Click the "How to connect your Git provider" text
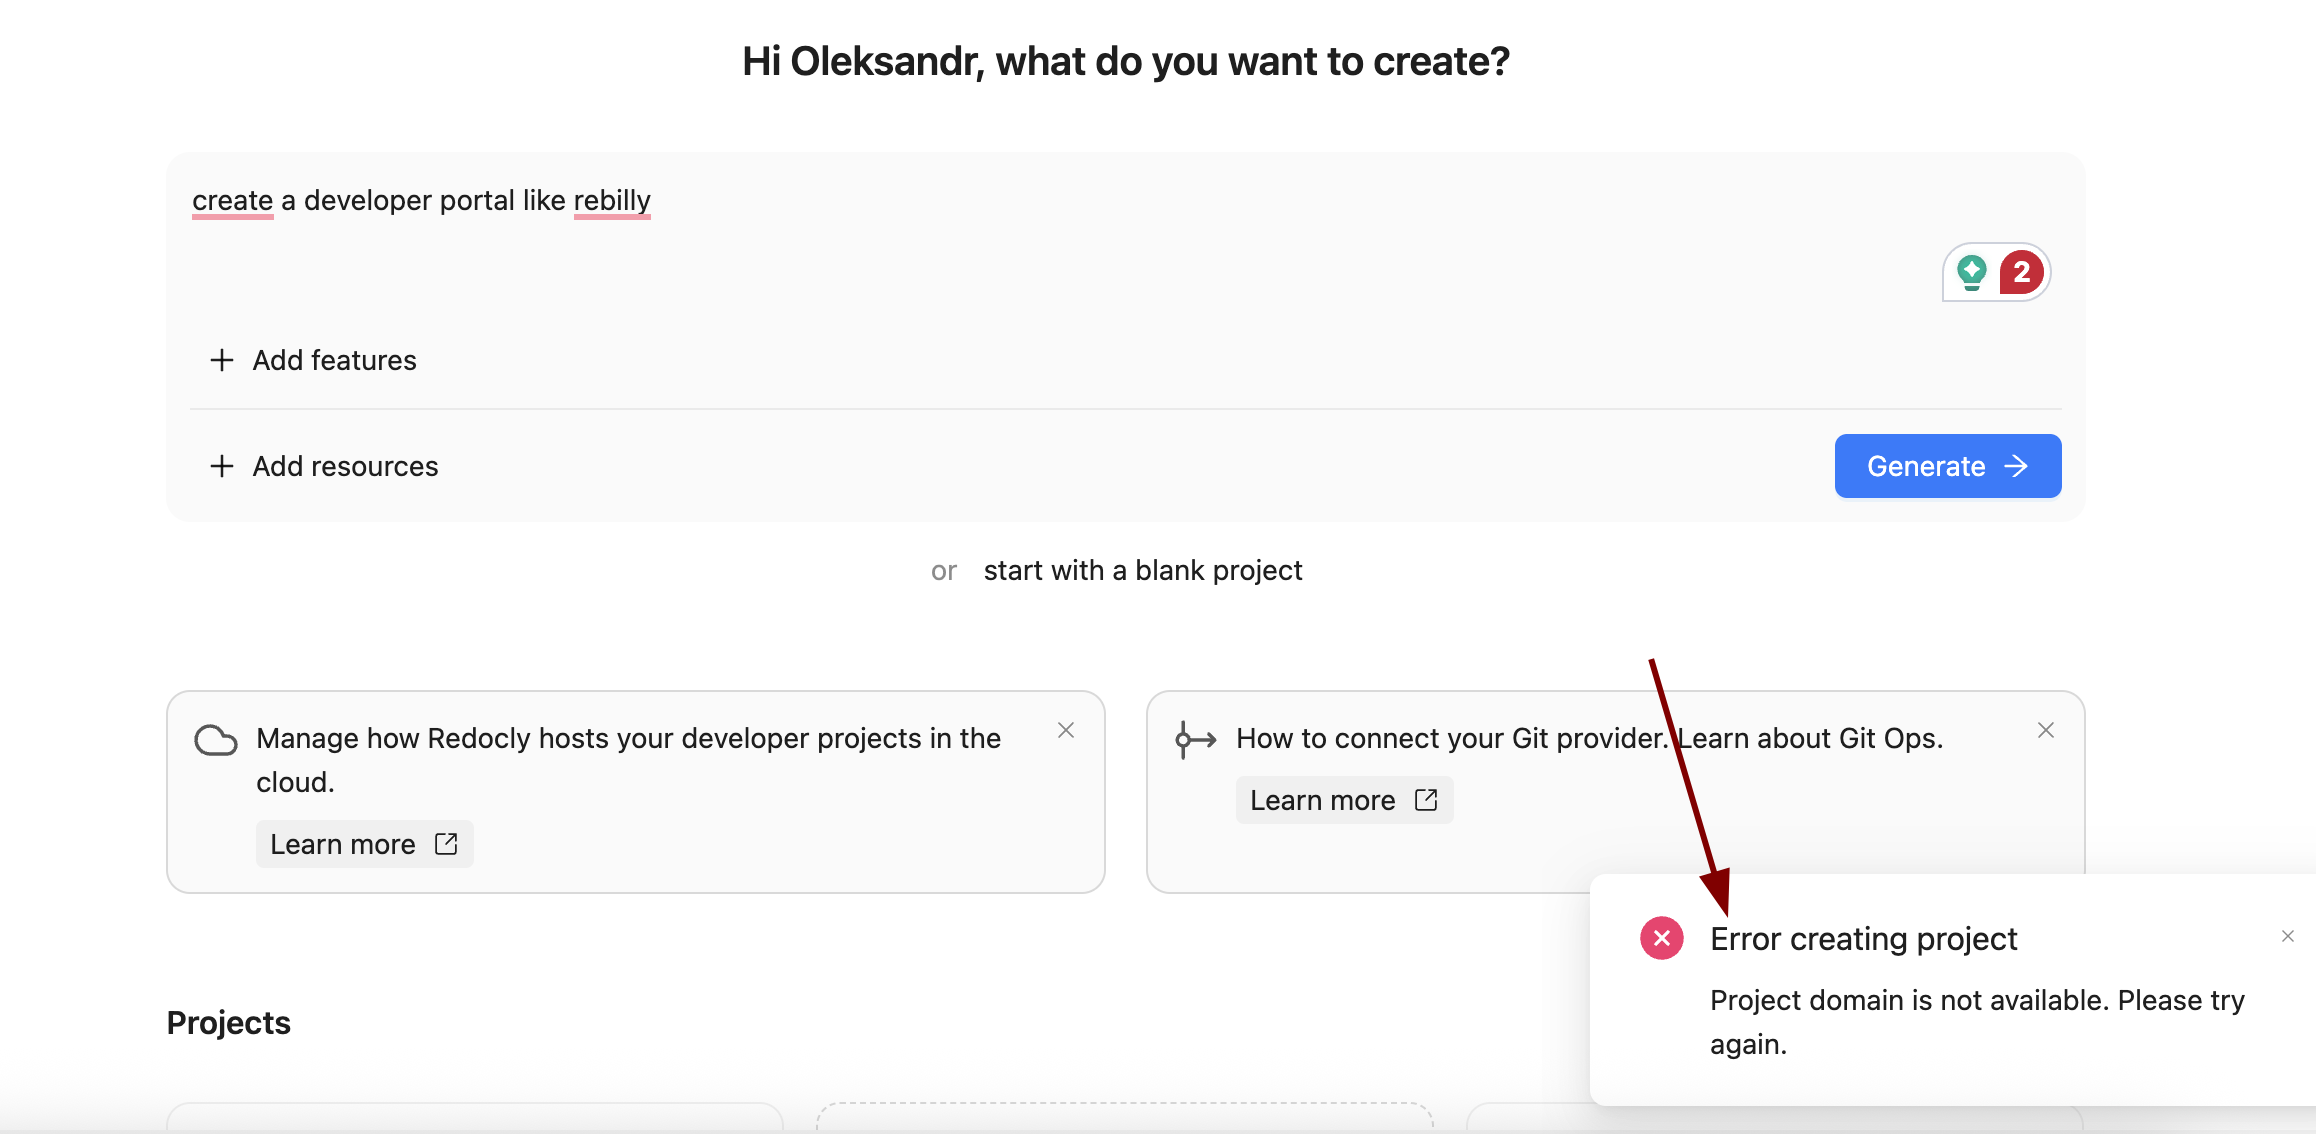The width and height of the screenshot is (2316, 1134). [x=1452, y=738]
